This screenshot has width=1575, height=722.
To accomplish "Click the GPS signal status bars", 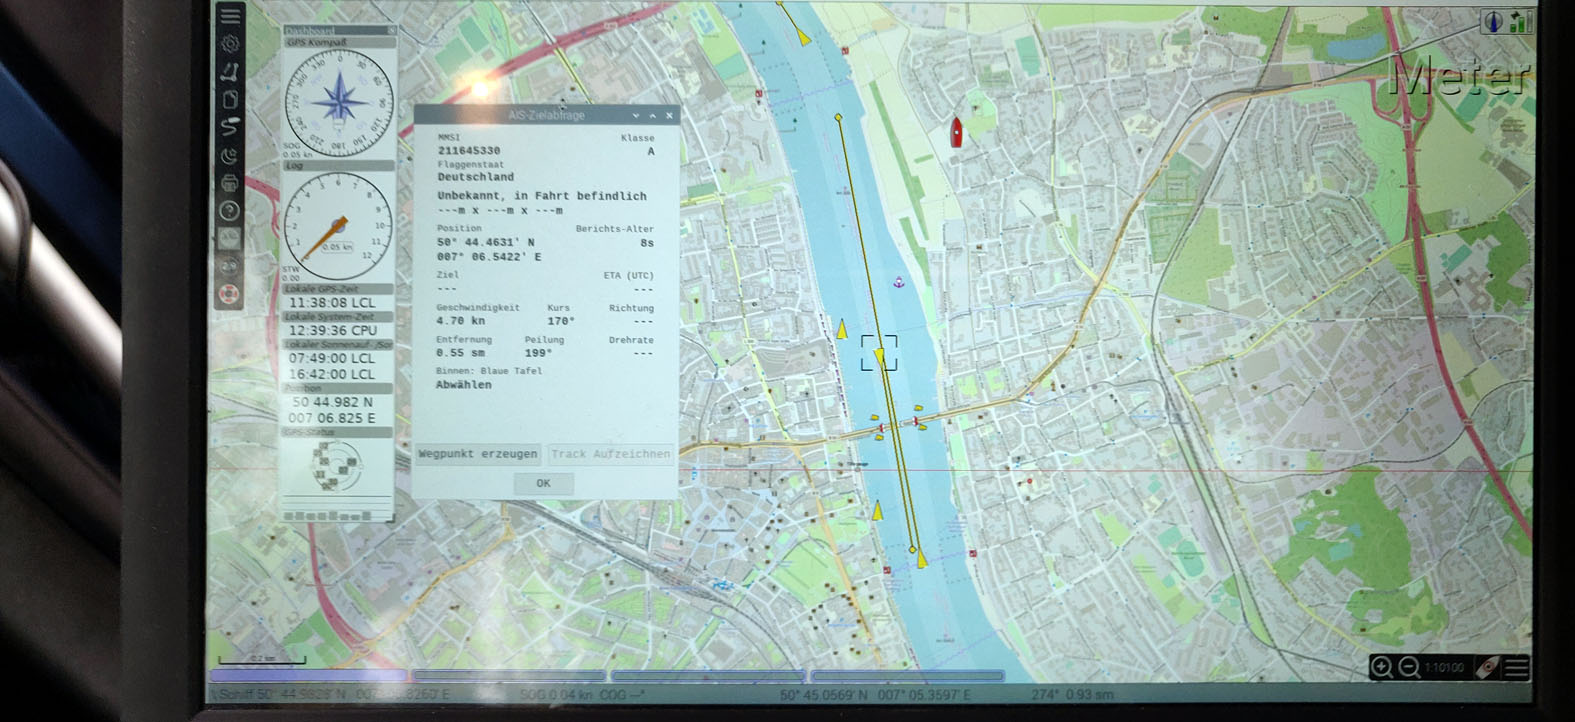I will [x=1520, y=21].
